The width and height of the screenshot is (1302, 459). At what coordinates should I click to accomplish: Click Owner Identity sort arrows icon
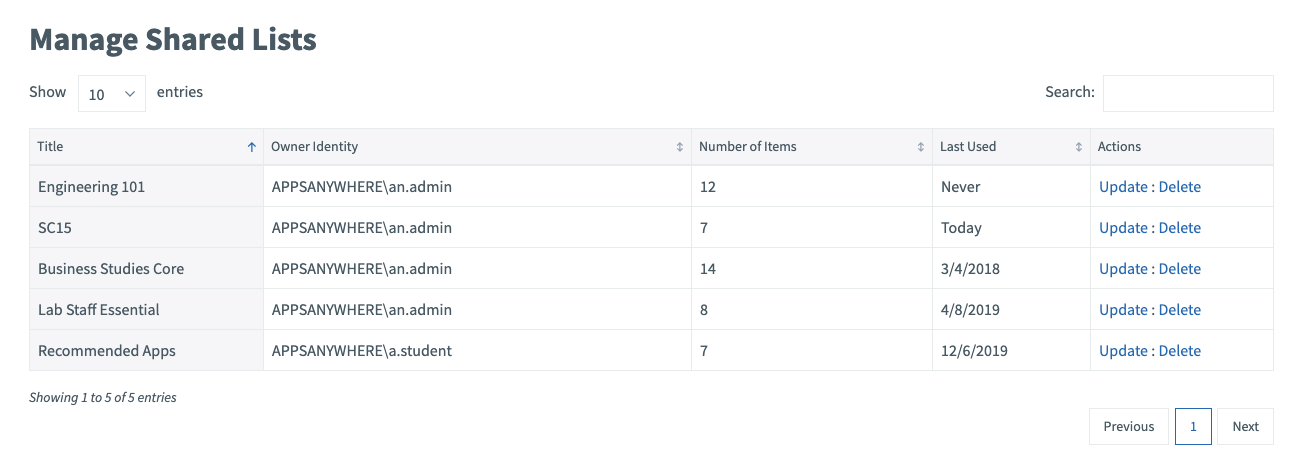680,147
